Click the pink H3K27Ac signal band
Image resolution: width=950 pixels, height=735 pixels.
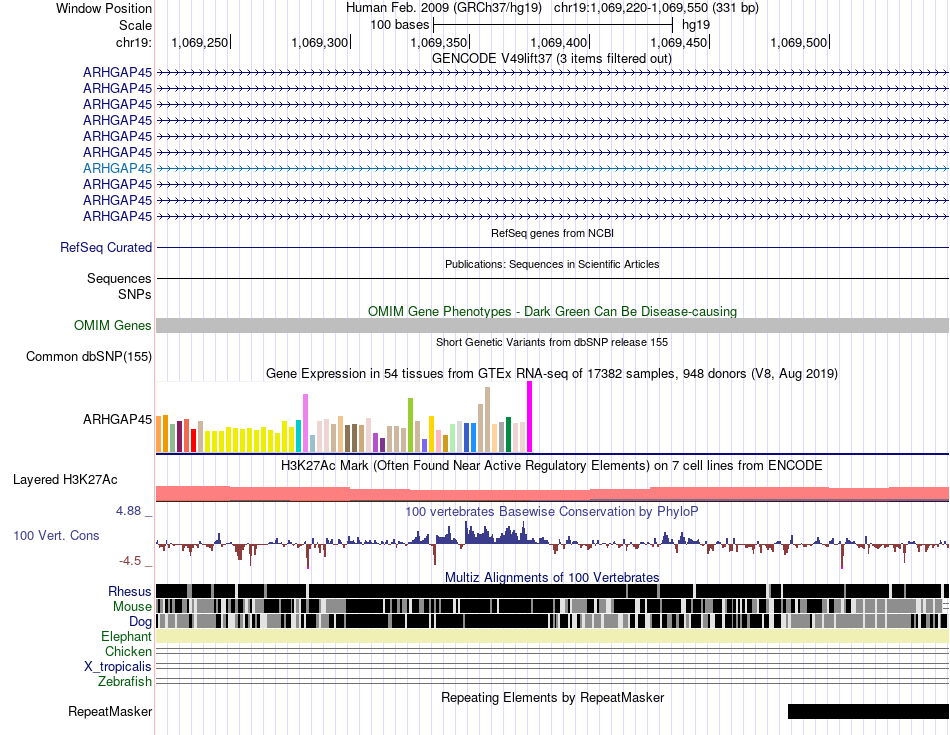[x=552, y=494]
